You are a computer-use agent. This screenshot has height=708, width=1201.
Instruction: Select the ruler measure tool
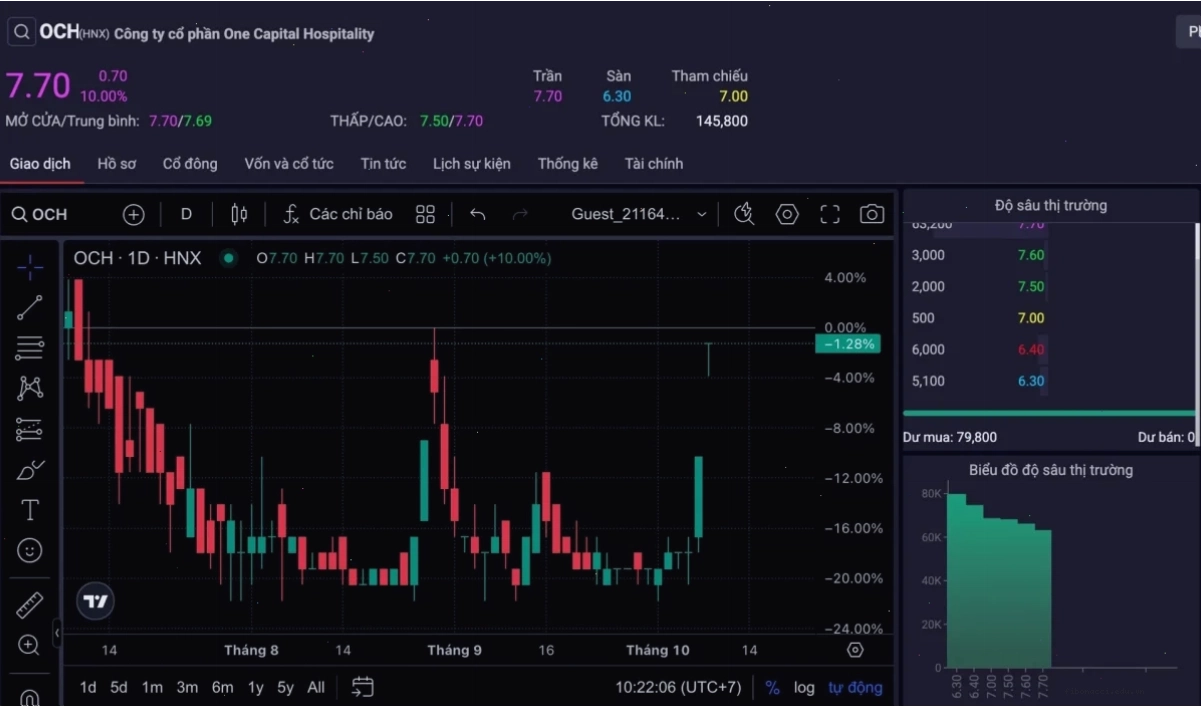[30, 605]
